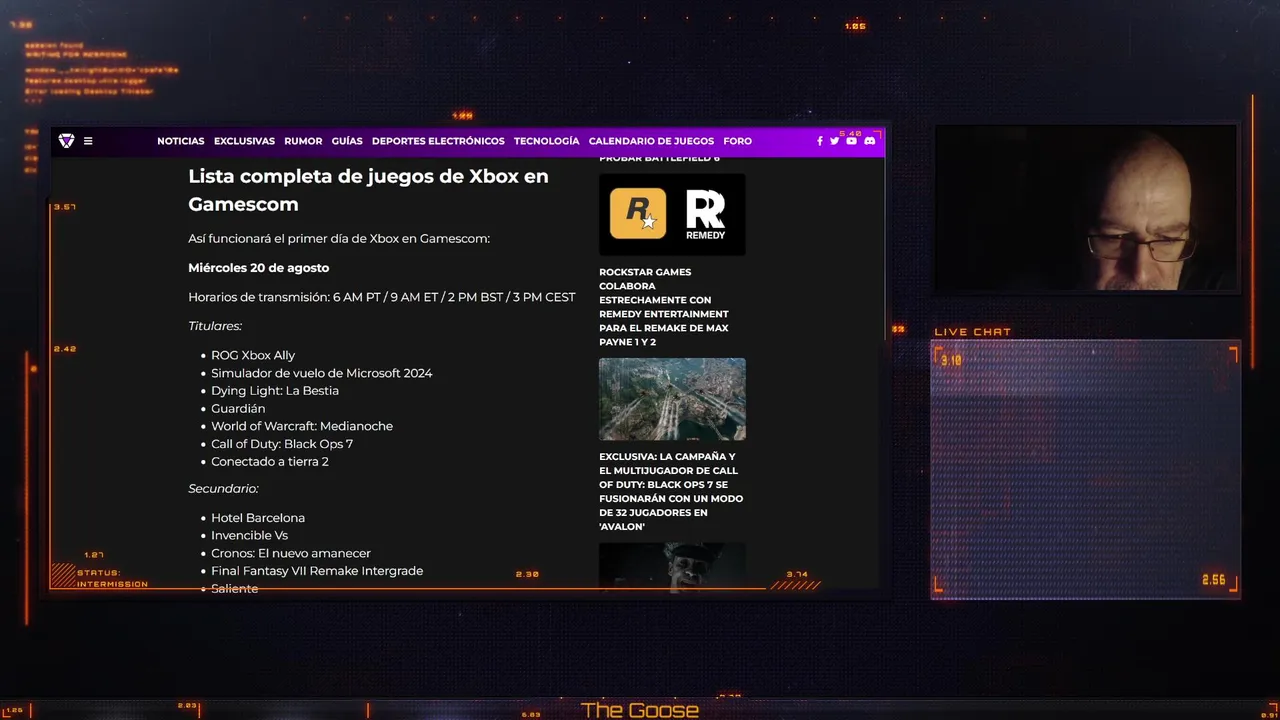Open the YouTube social icon
The width and height of the screenshot is (1280, 720).
[852, 141]
